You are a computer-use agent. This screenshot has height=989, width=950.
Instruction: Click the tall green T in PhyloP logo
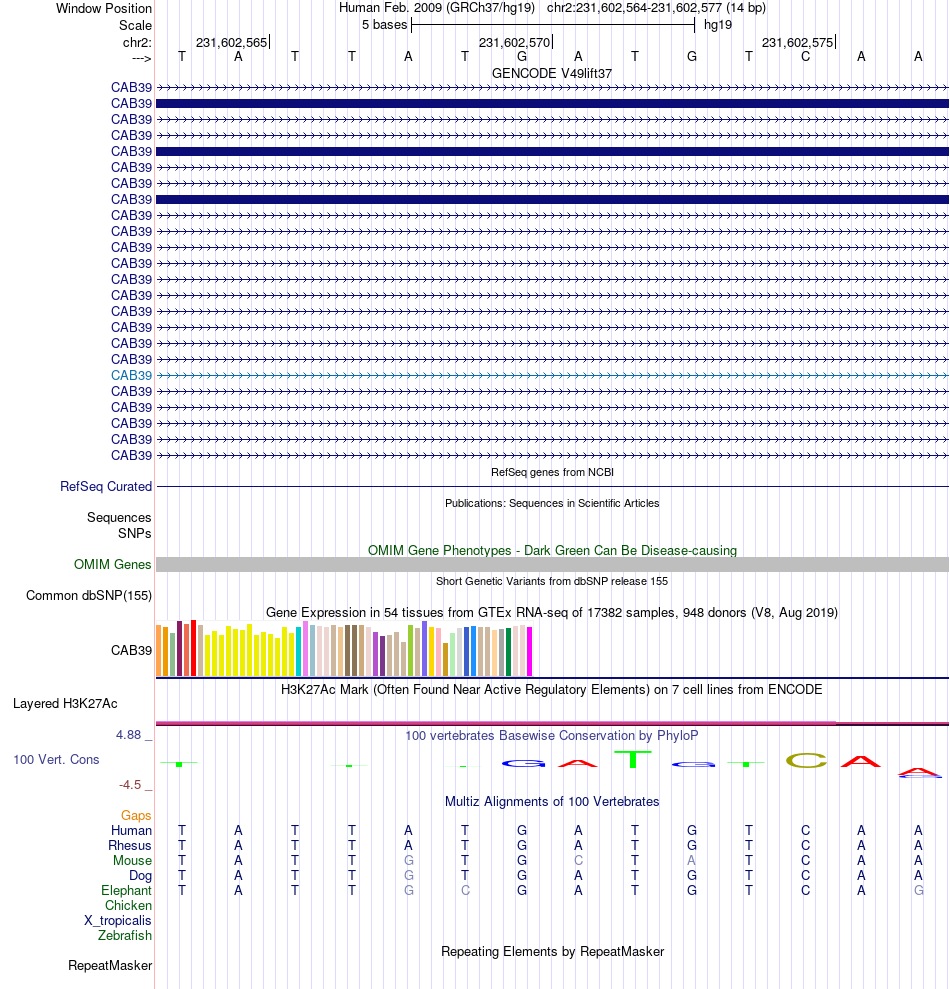[x=633, y=759]
